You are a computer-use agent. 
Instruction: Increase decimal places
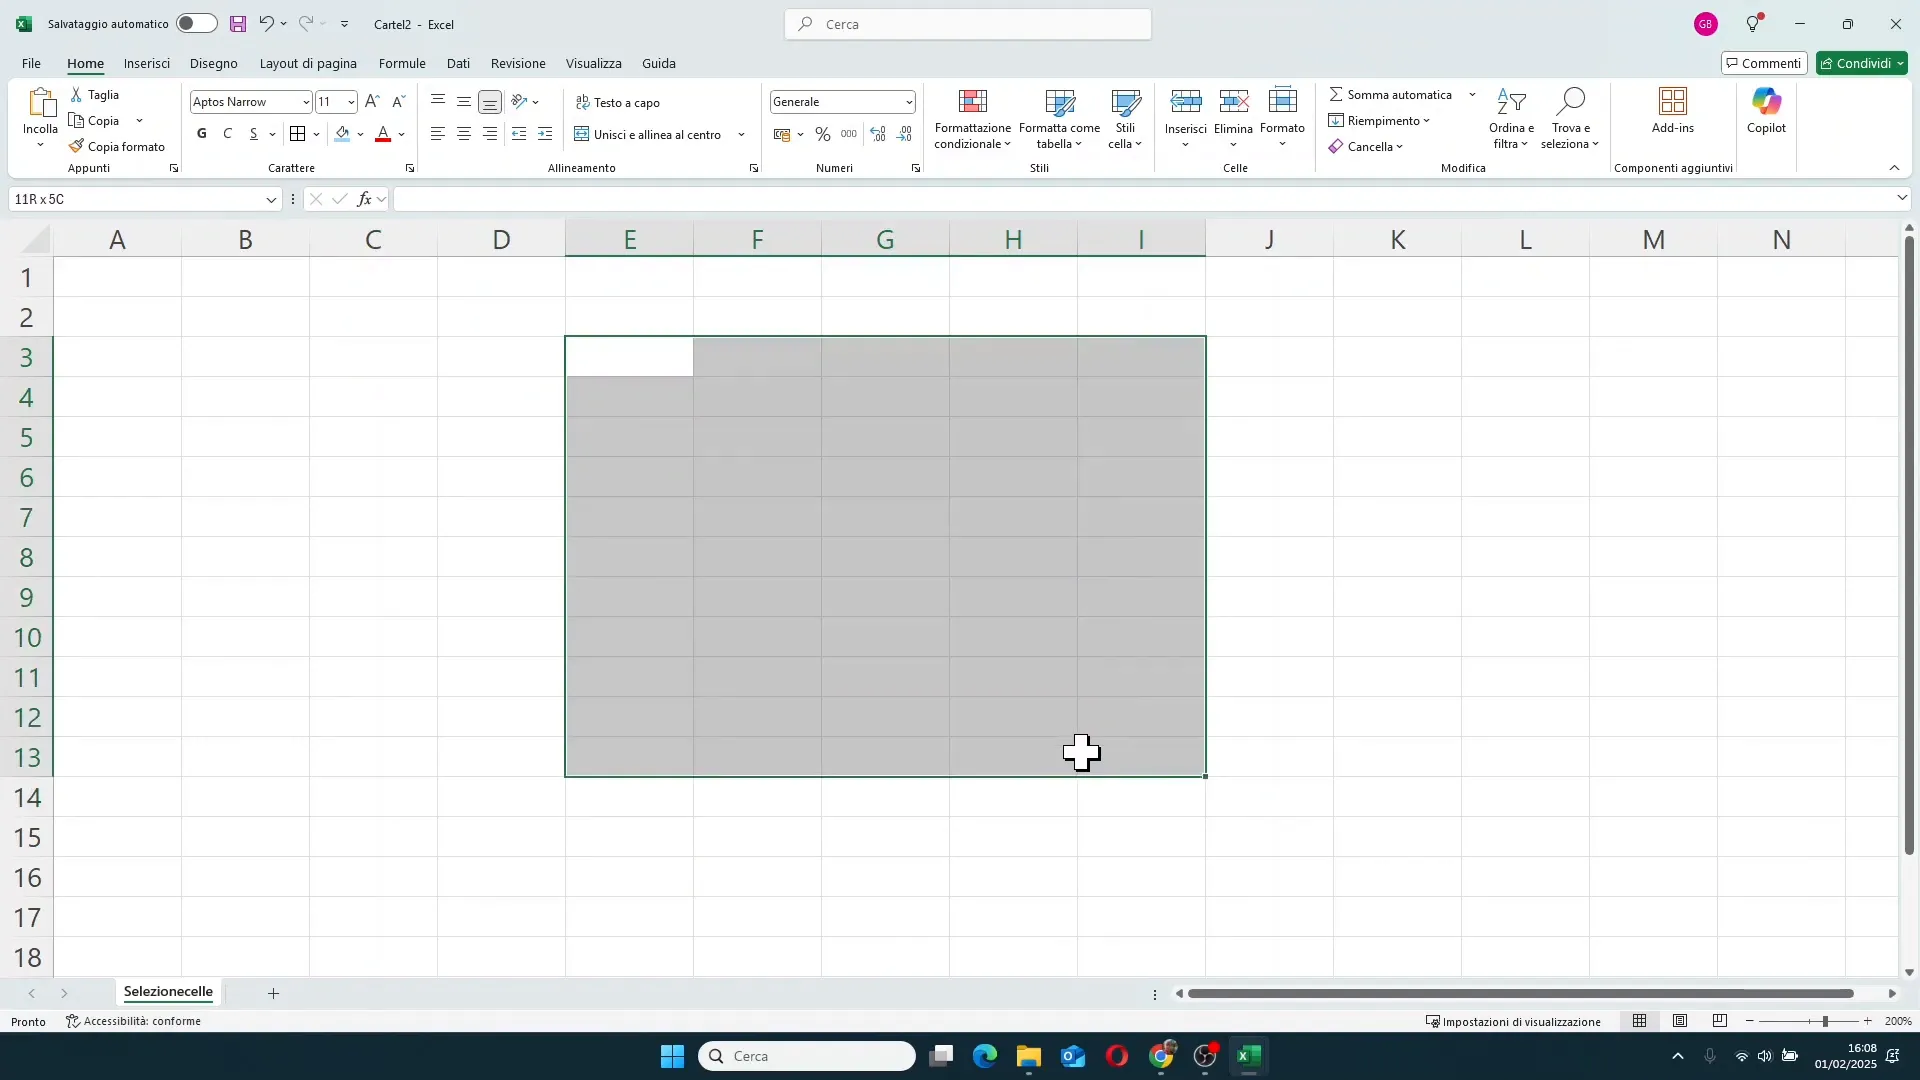click(878, 134)
